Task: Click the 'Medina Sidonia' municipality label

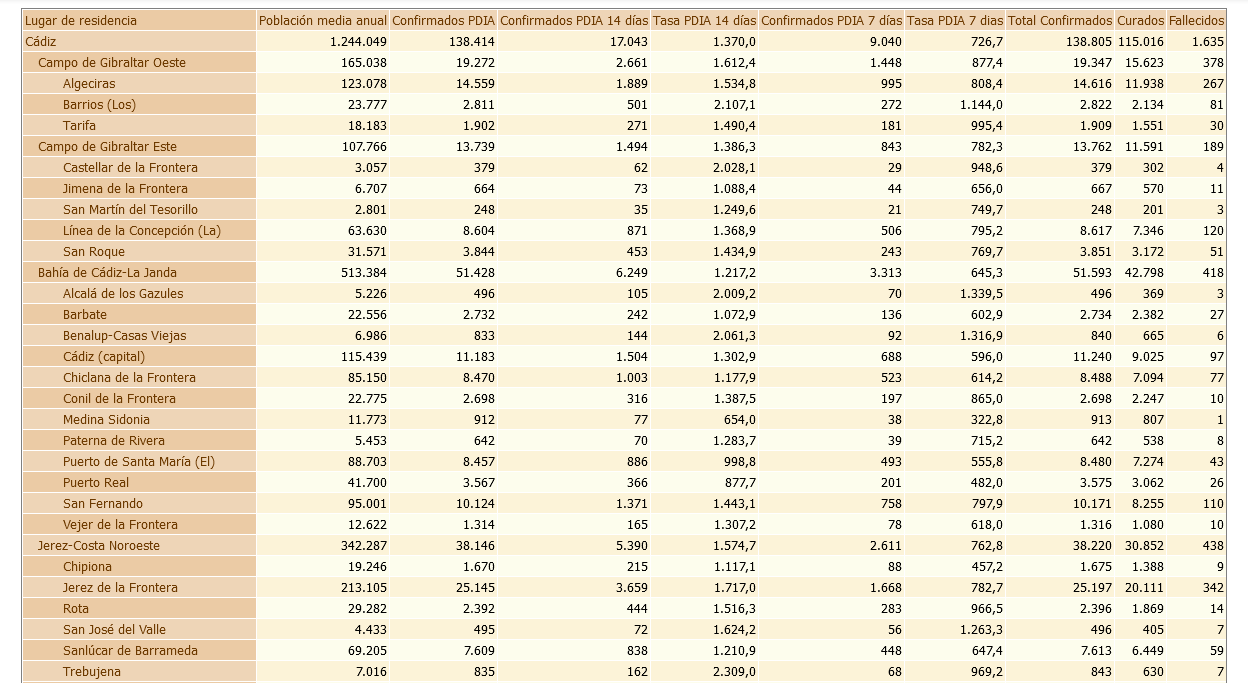Action: (x=106, y=420)
